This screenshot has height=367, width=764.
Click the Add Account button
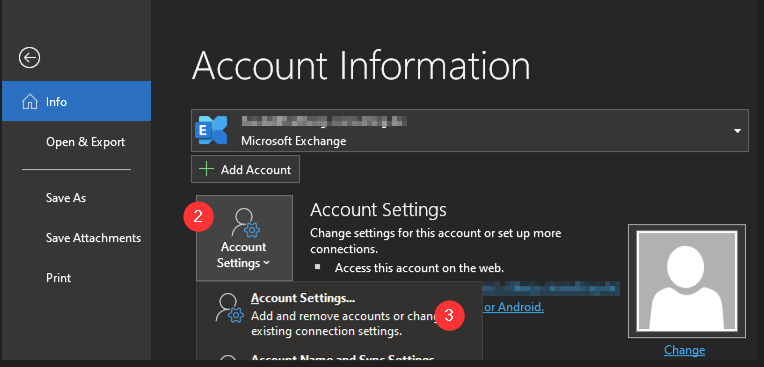(x=246, y=169)
